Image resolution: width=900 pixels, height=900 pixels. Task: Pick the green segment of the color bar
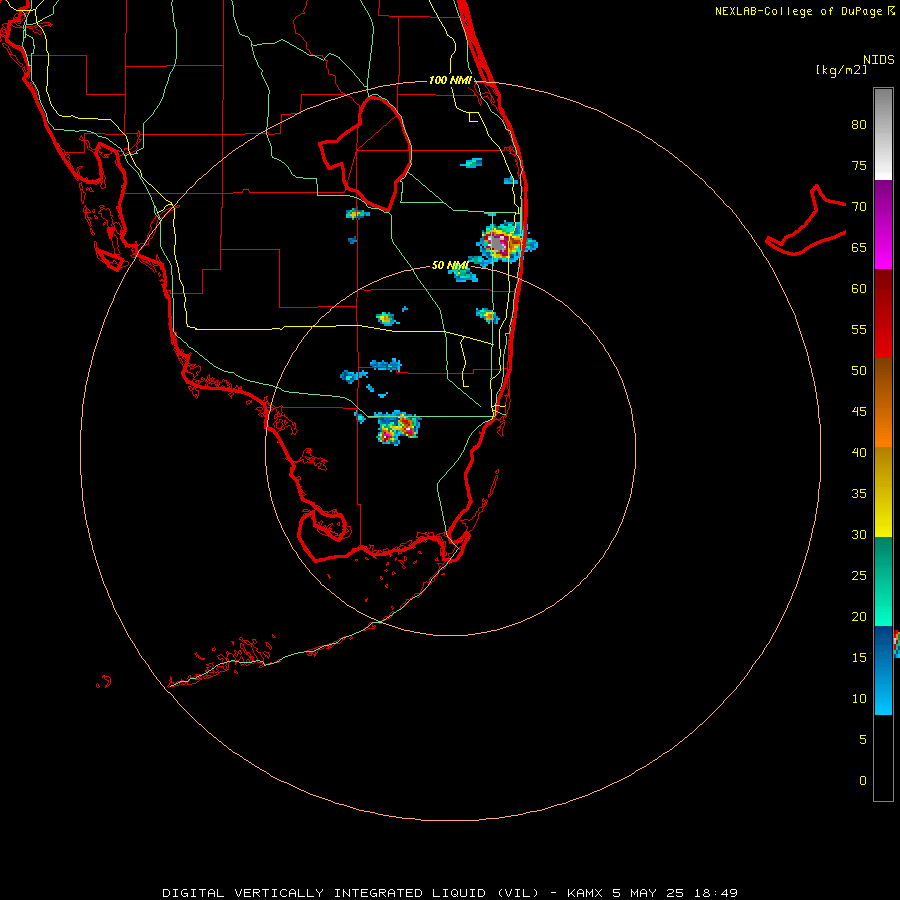click(x=883, y=581)
